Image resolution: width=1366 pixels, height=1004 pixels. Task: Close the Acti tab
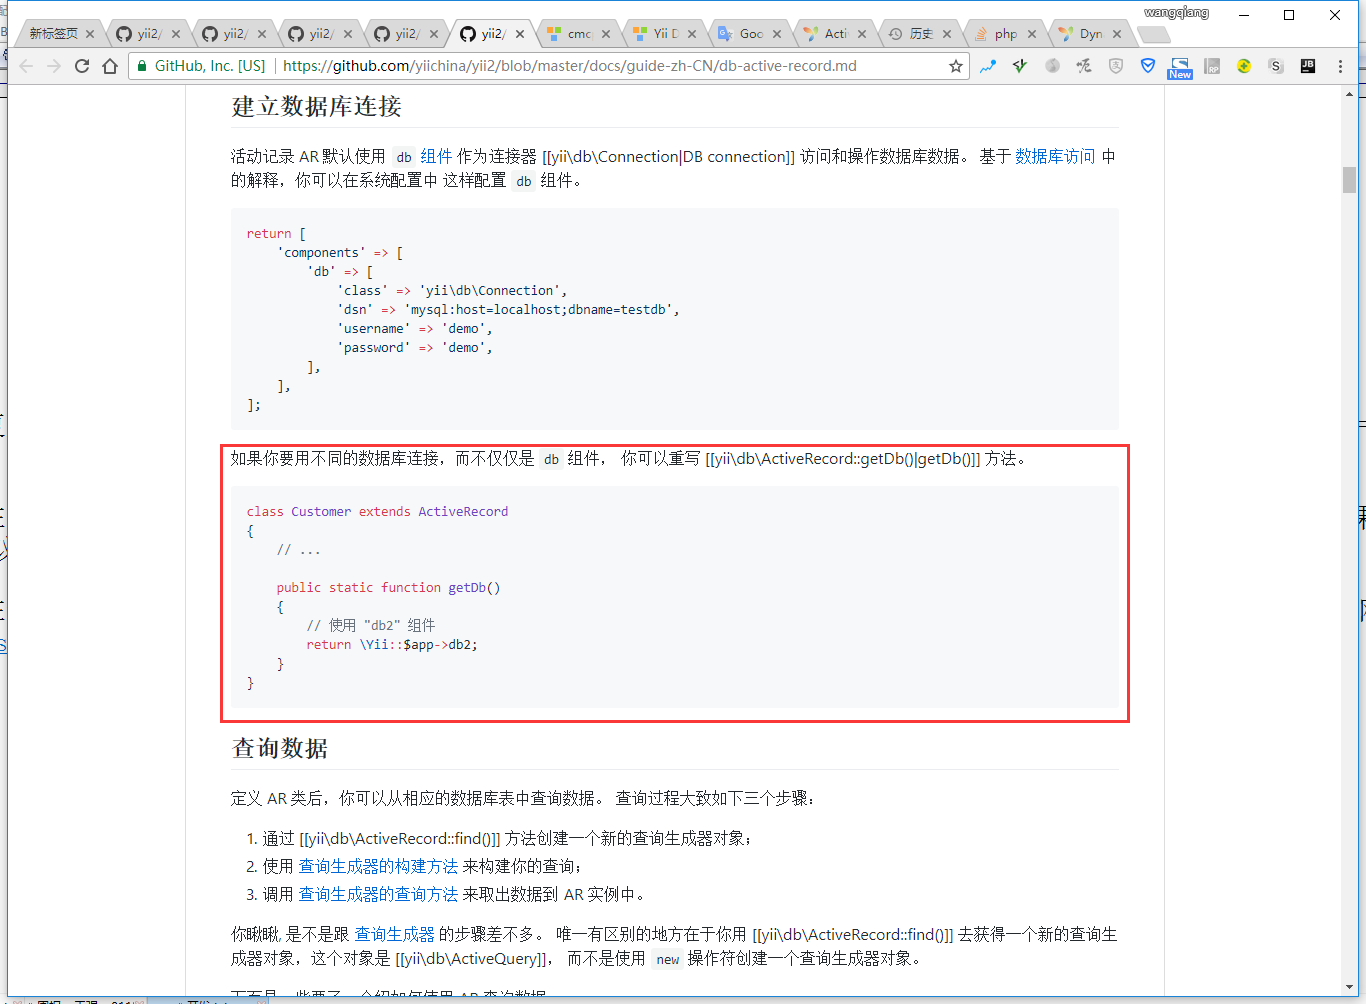[x=862, y=34]
